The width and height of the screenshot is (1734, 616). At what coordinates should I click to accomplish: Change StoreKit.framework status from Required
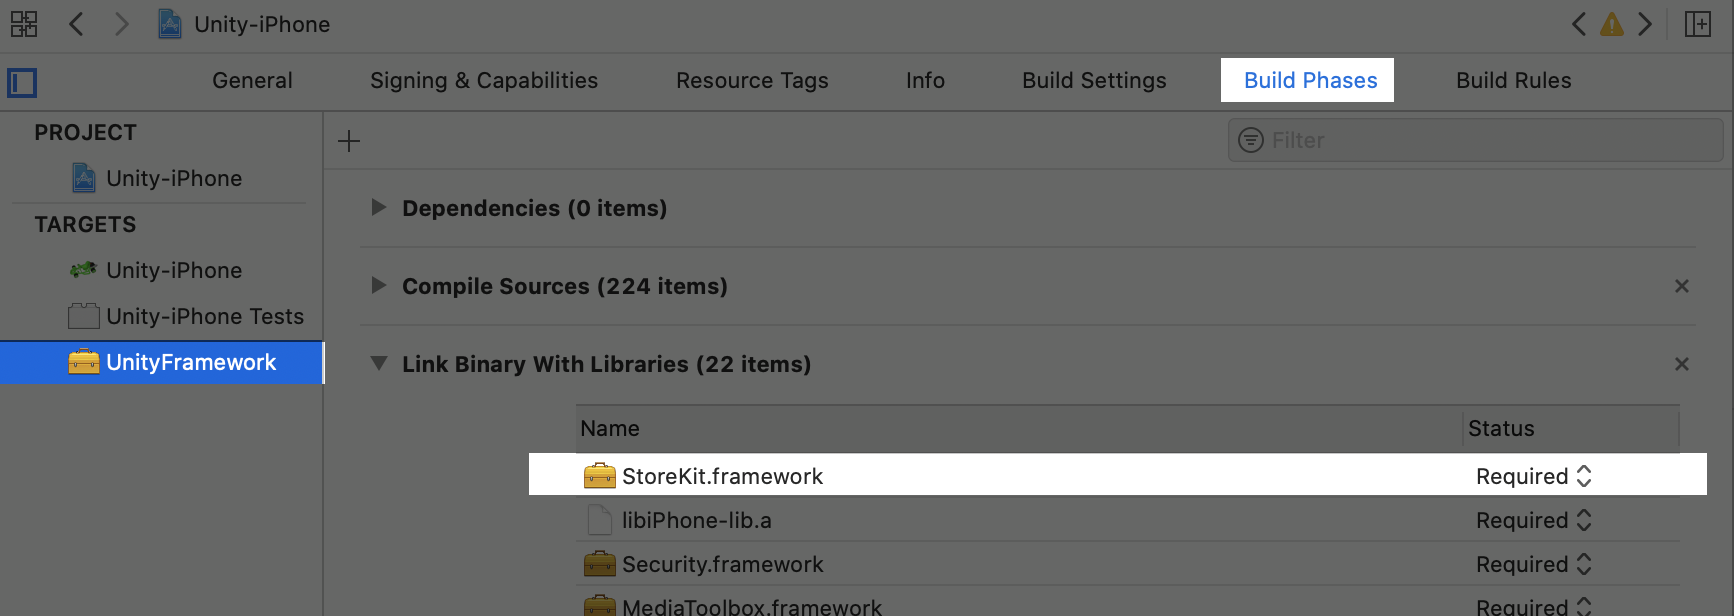[x=1583, y=476]
